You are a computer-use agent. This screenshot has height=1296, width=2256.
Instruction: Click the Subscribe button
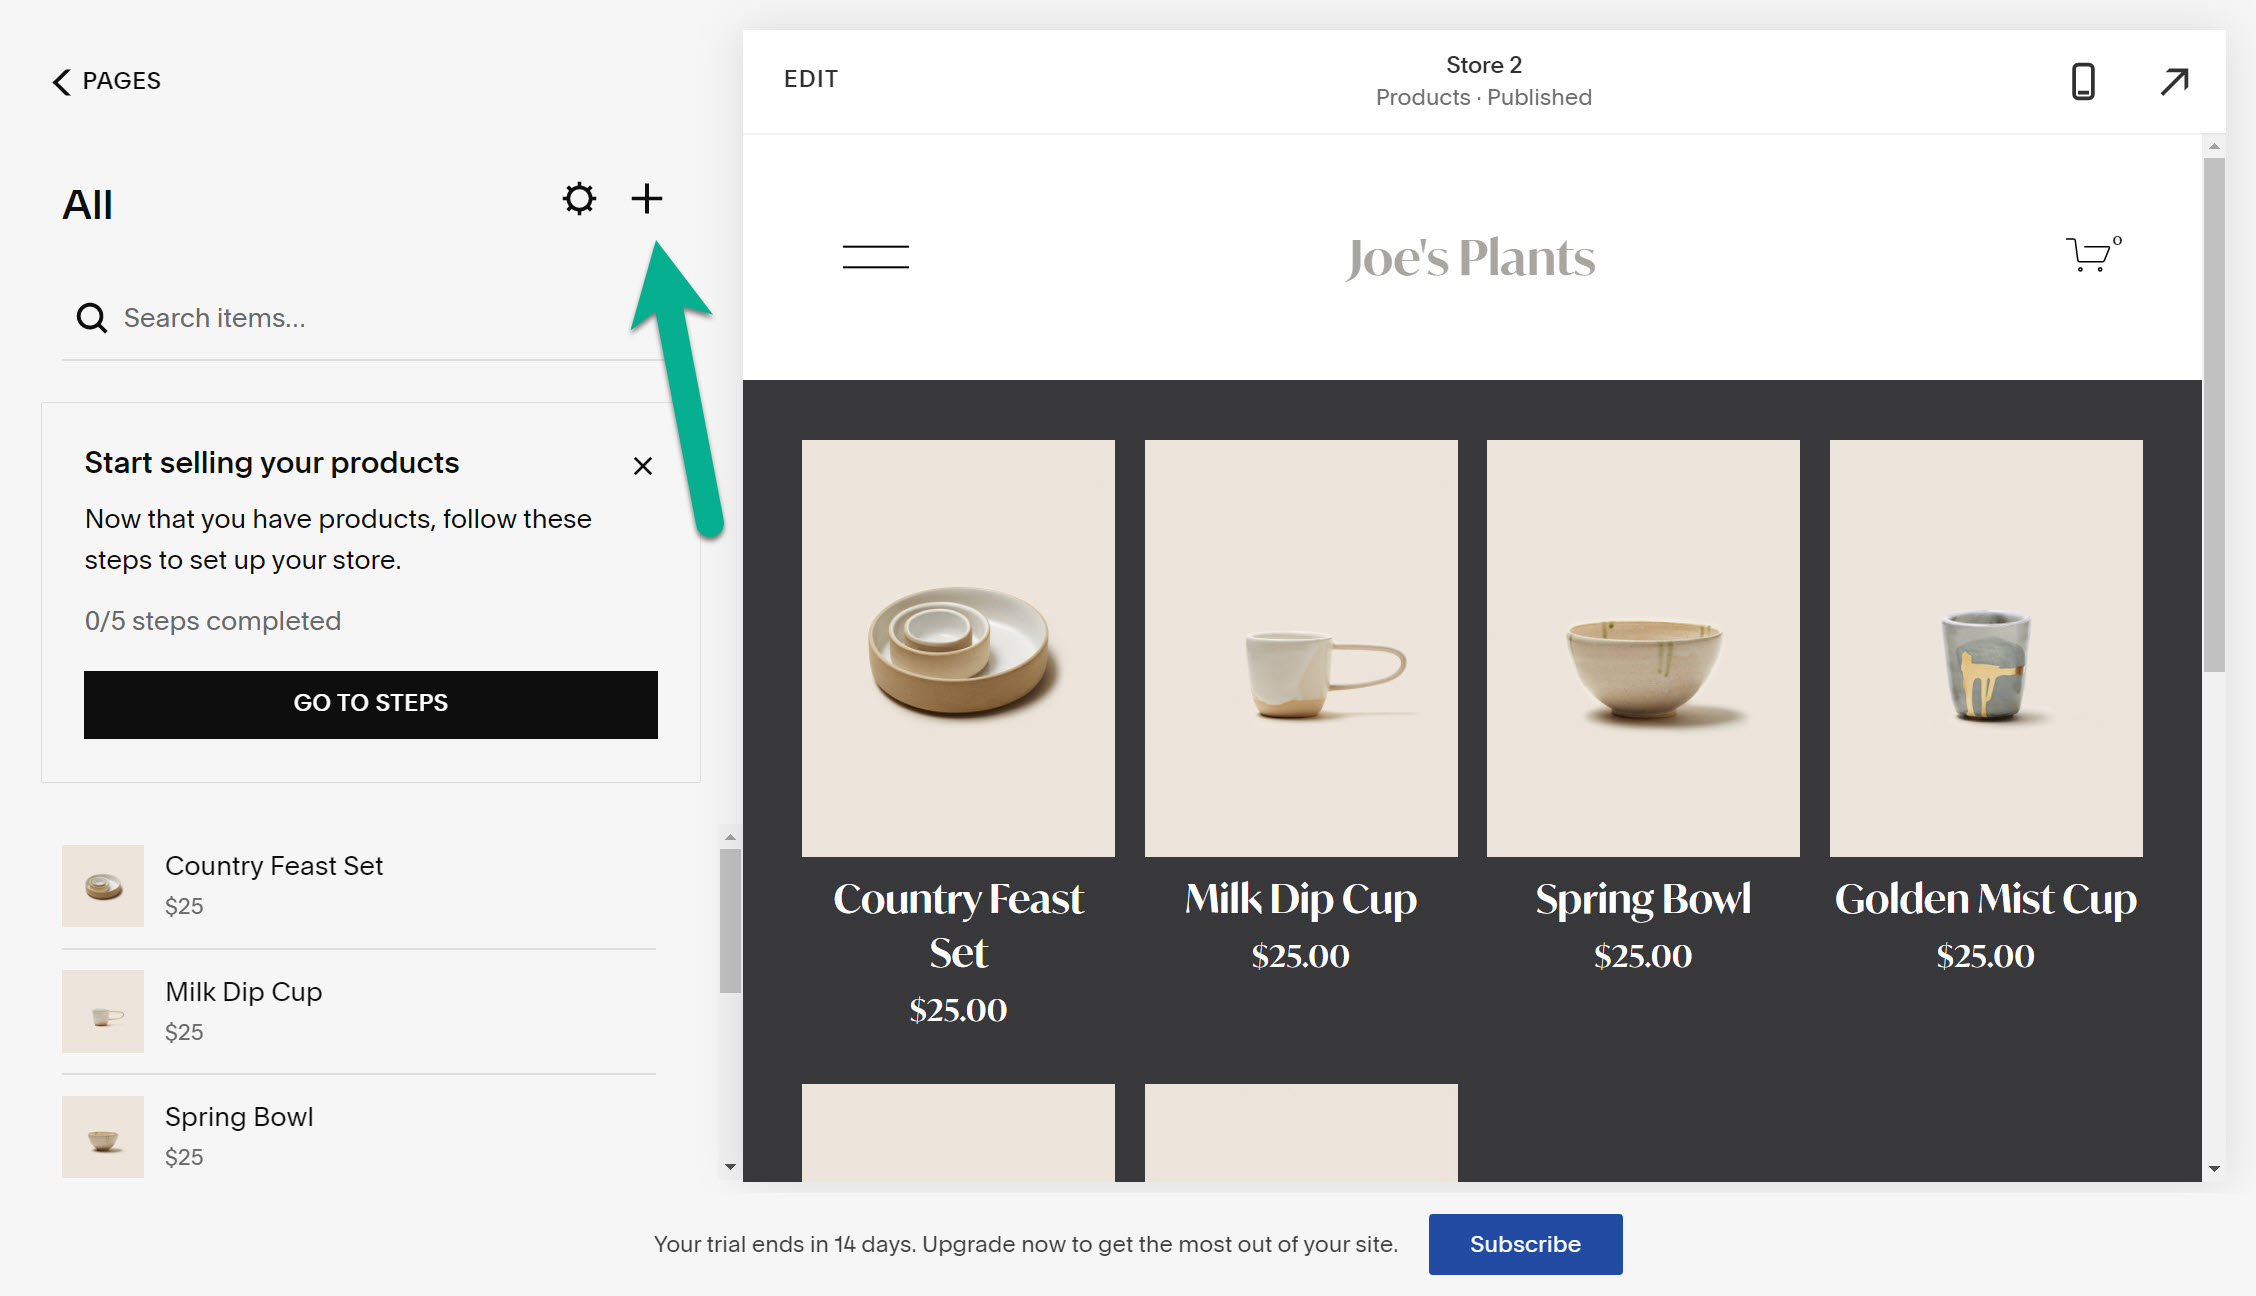pyautogui.click(x=1524, y=1244)
